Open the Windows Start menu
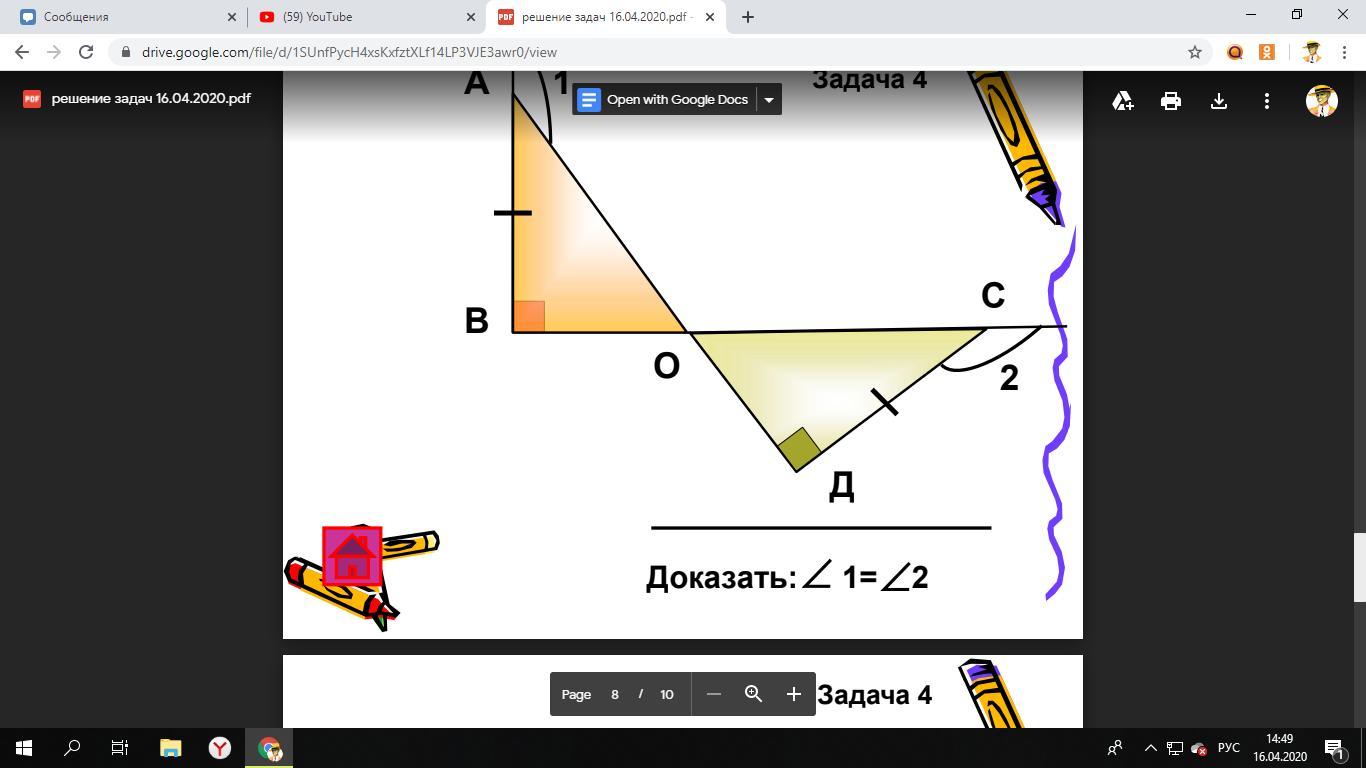 [24, 748]
